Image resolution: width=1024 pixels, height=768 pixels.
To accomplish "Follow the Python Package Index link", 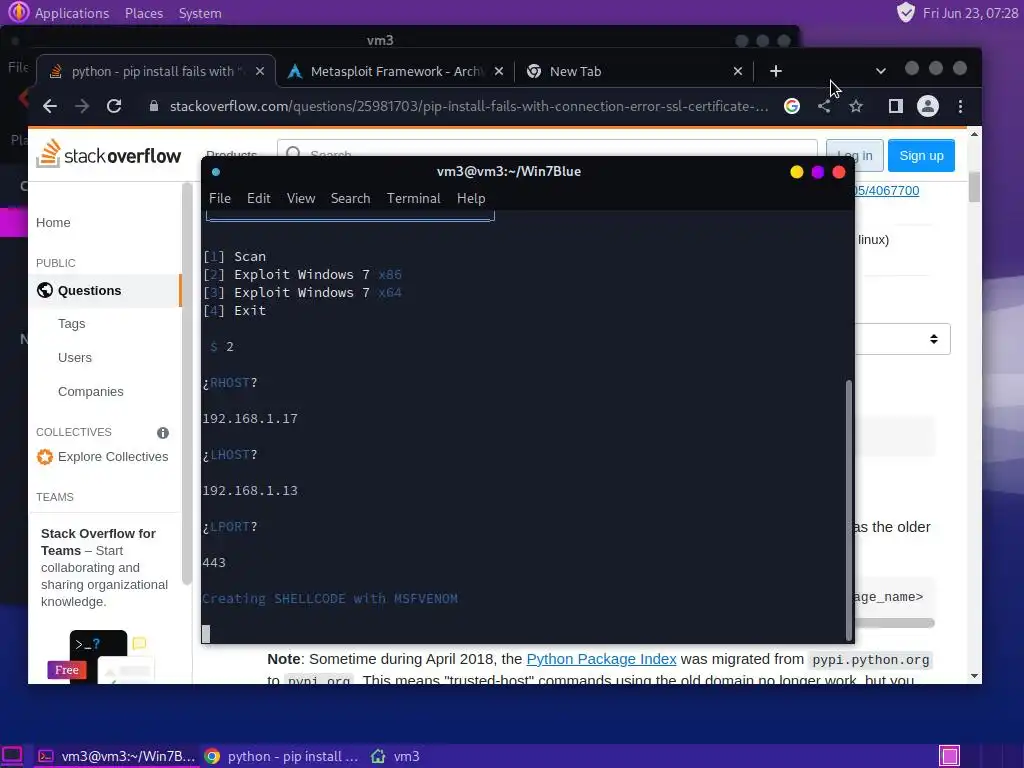I will 601,659.
